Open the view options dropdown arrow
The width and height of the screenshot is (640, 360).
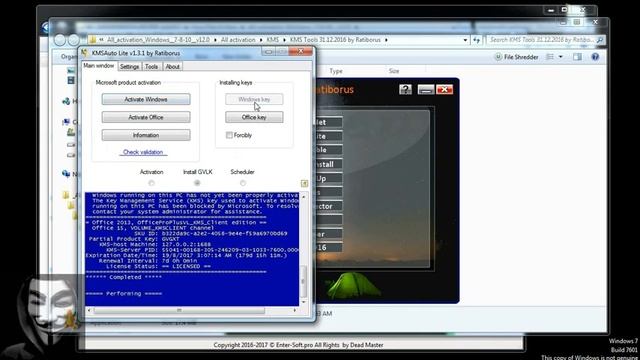pos(561,57)
